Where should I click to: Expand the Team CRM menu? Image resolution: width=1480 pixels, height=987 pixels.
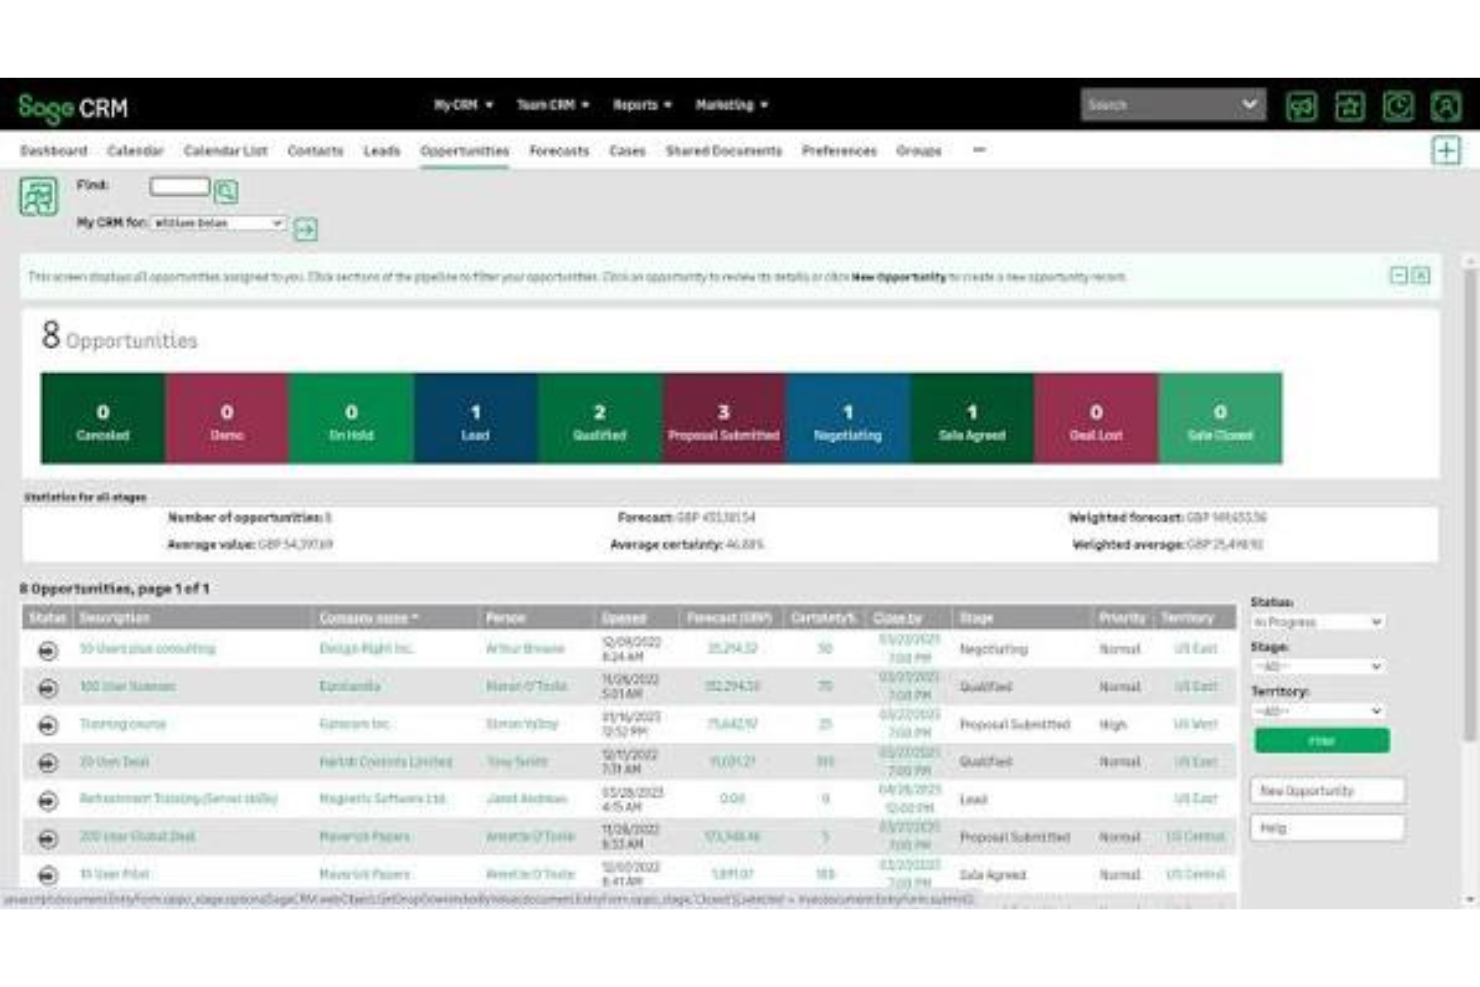(553, 105)
